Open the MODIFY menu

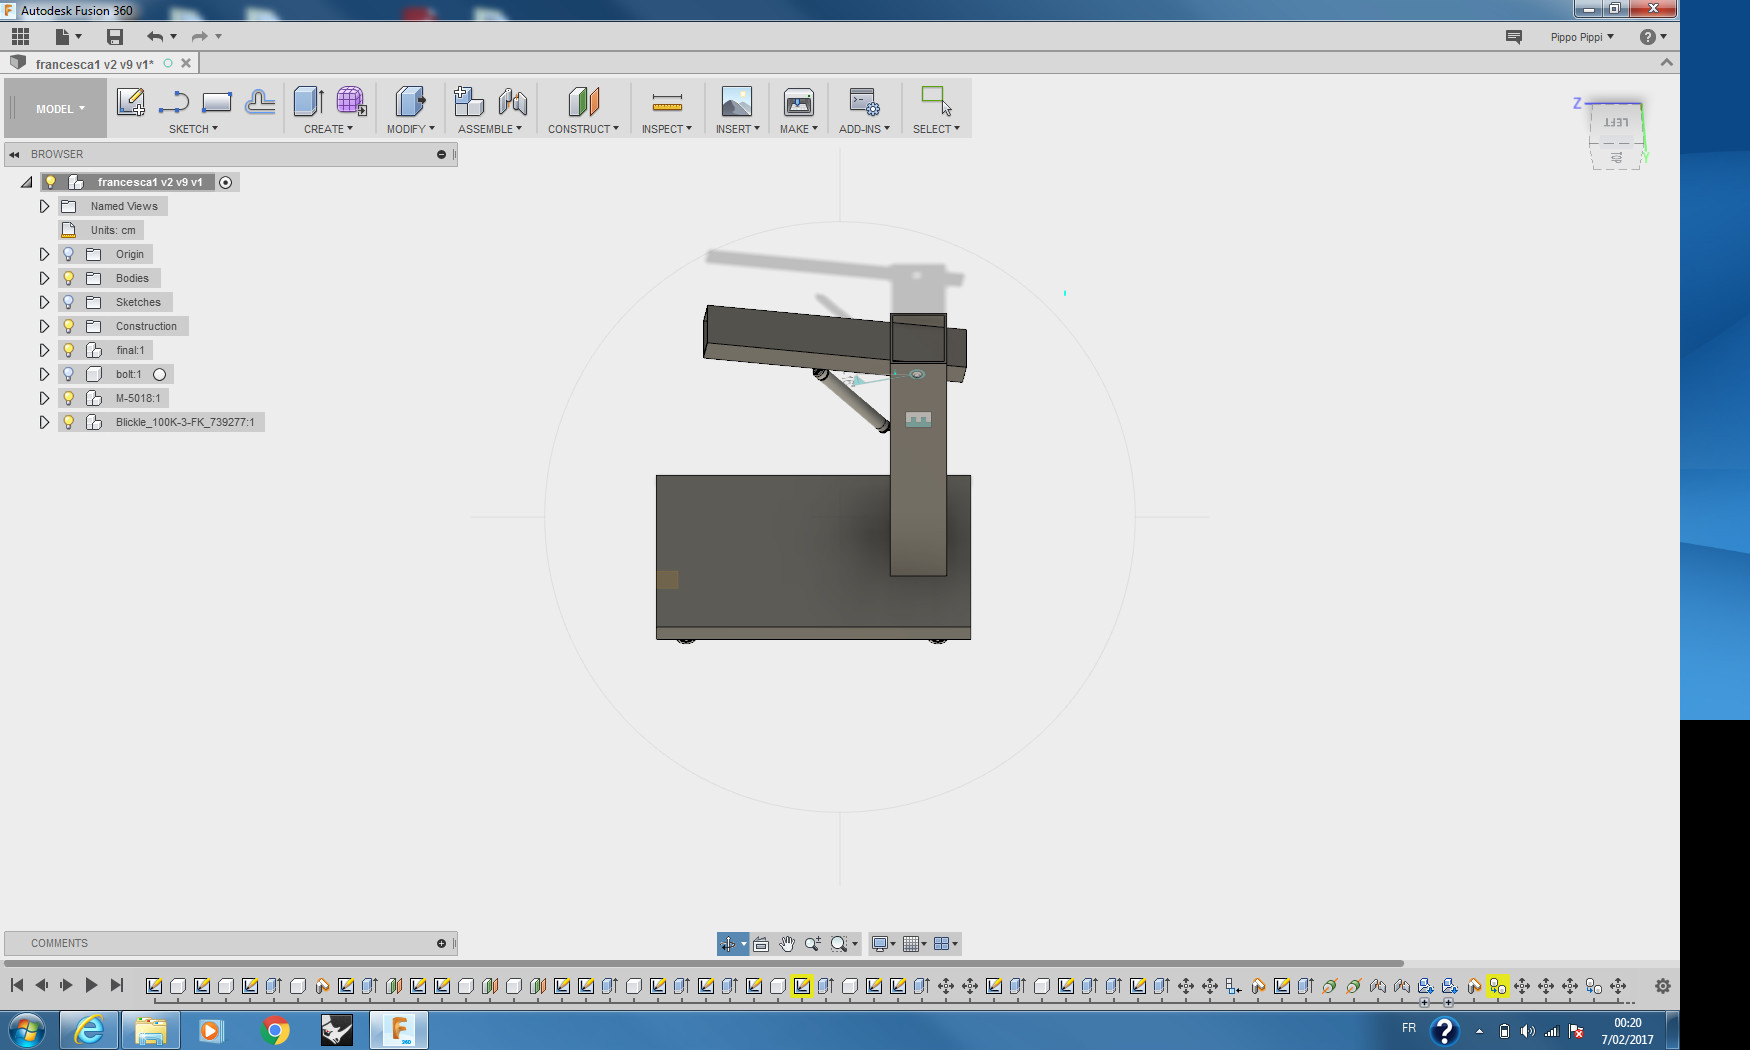coord(410,129)
